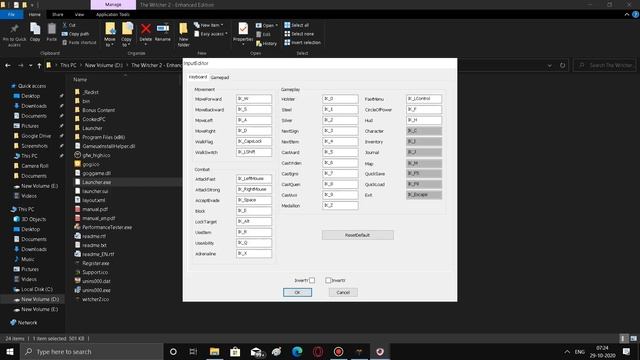Image resolution: width=640 pixels, height=360 pixels.
Task: Click the New folder icon
Action: pyautogui.click(x=183, y=29)
